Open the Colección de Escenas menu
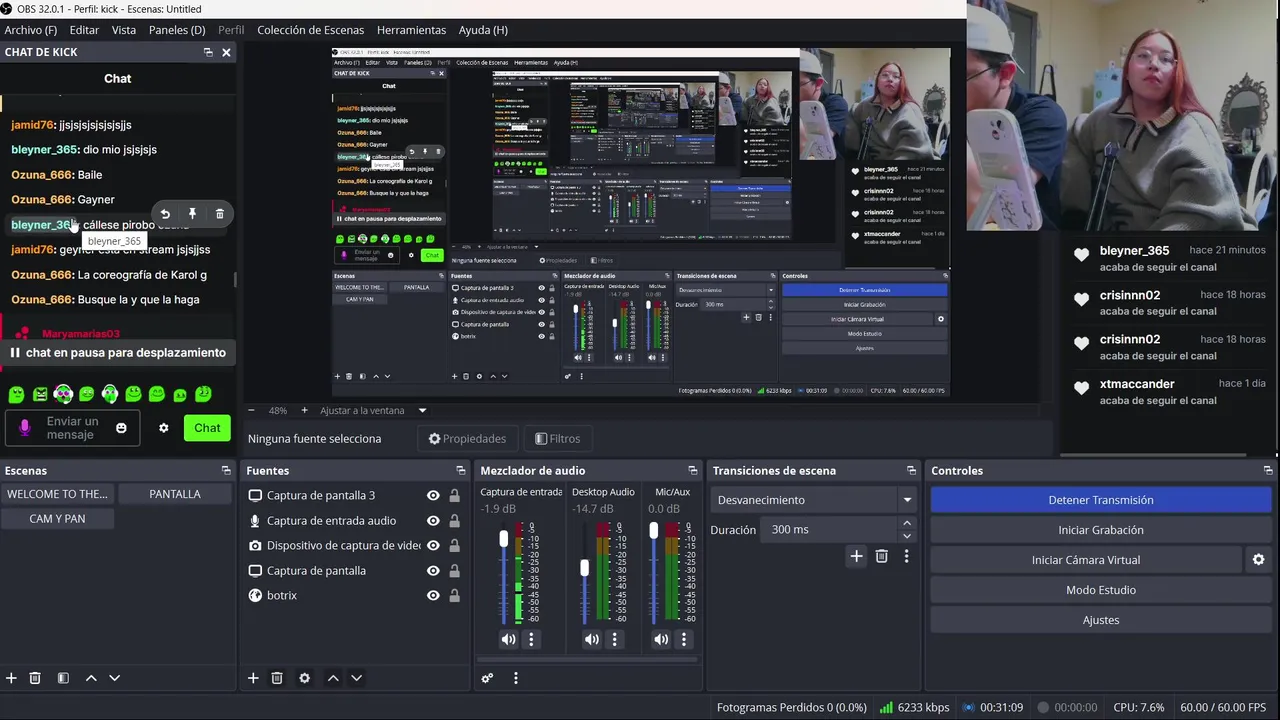The height and width of the screenshot is (720, 1280). tap(311, 30)
